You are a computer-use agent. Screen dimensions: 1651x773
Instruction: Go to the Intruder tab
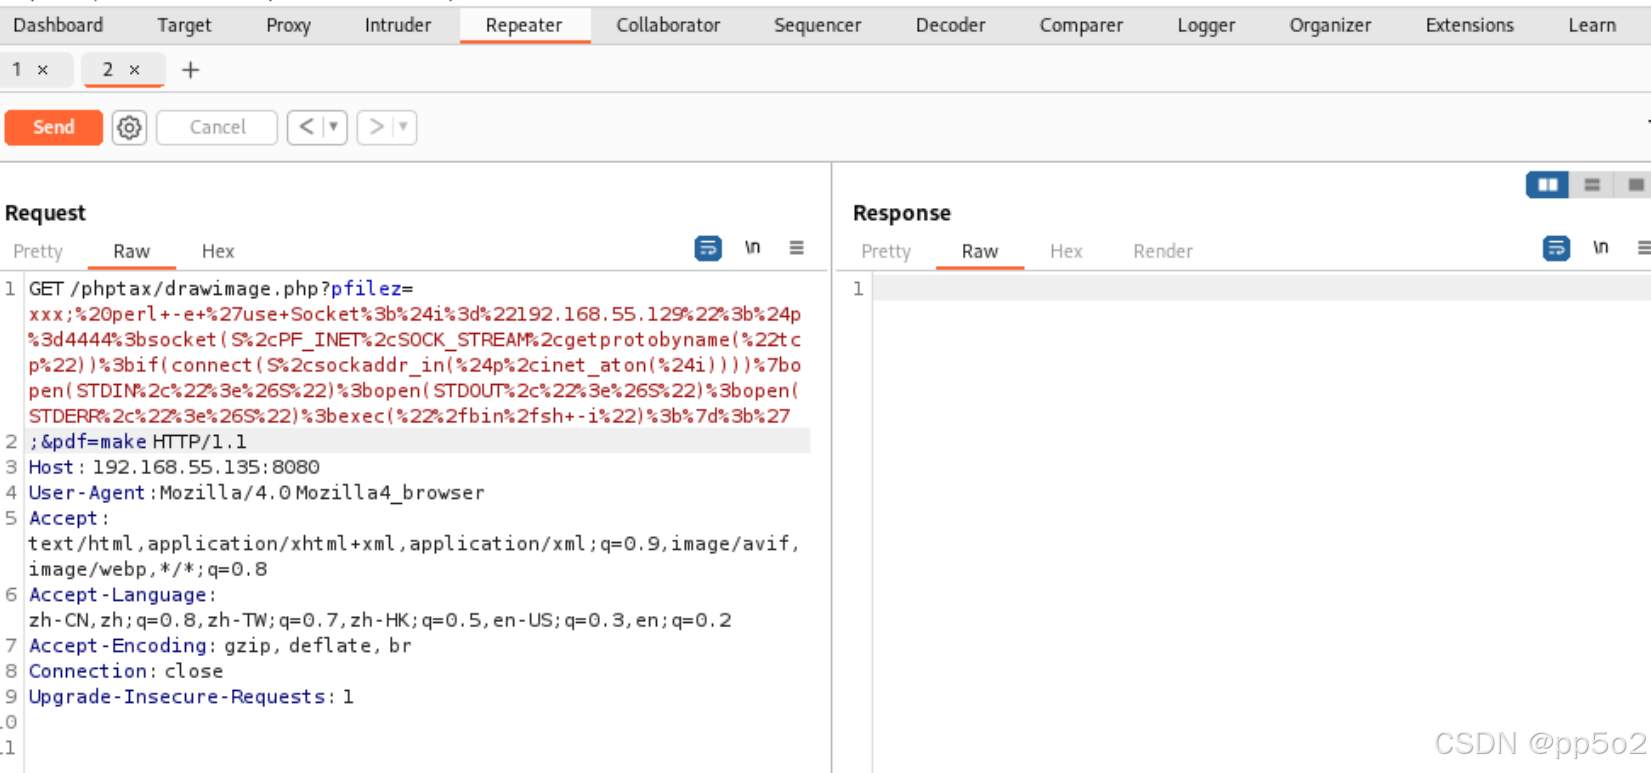tap(397, 25)
